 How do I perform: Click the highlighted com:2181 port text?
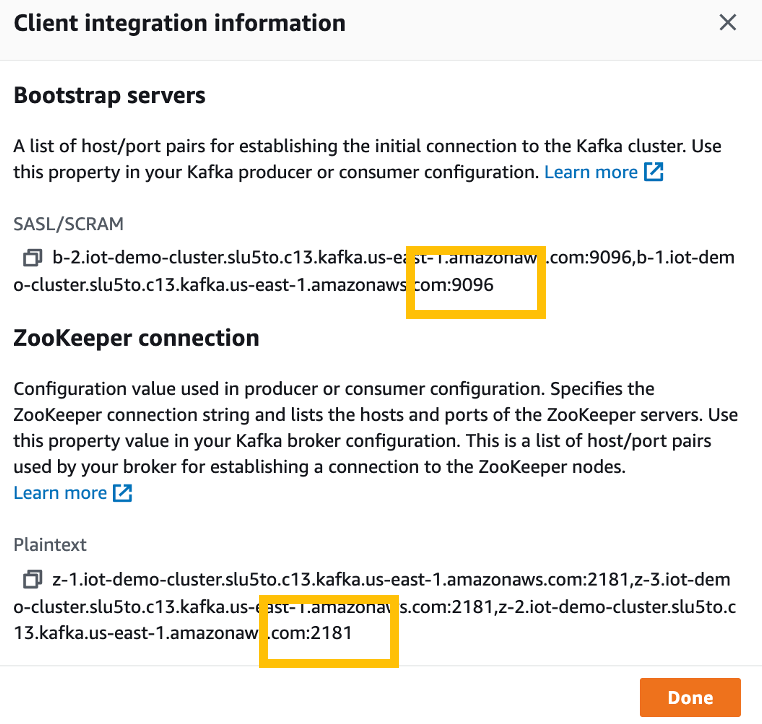[311, 633]
